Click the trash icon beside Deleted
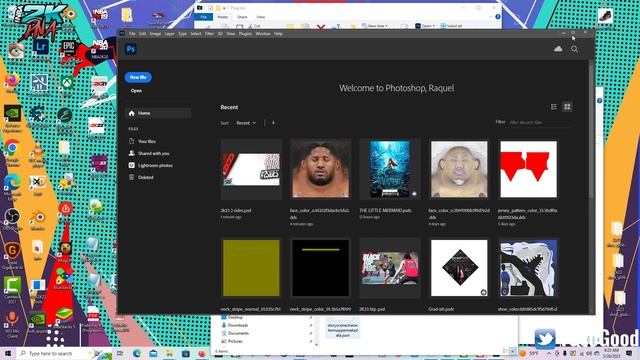This screenshot has width=640, height=360. point(131,177)
